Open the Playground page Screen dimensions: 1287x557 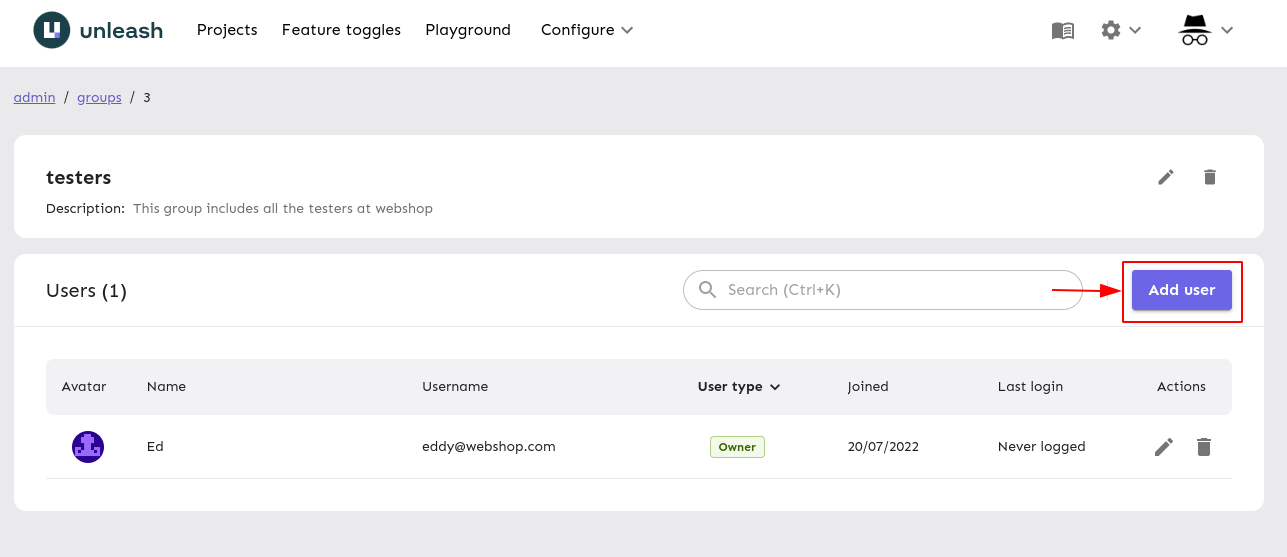[468, 30]
